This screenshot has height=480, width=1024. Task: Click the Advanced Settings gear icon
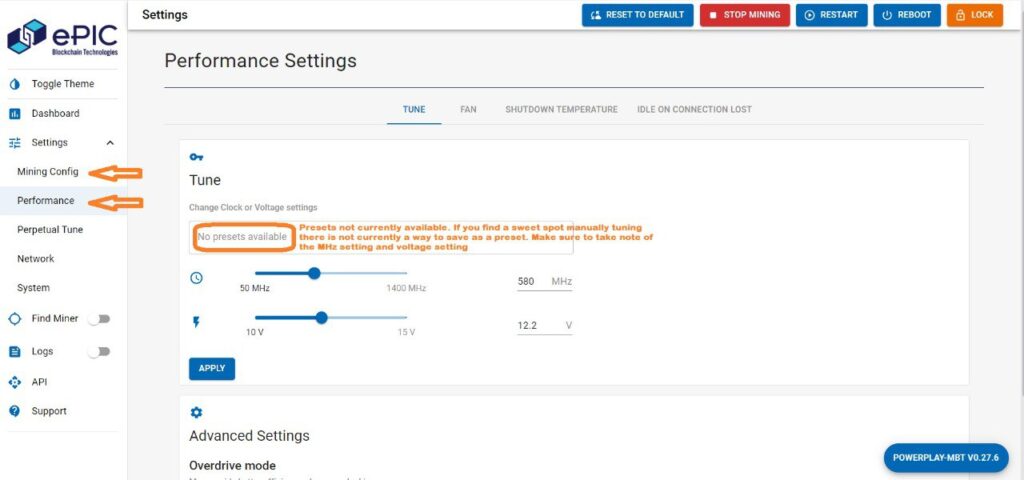coord(196,412)
